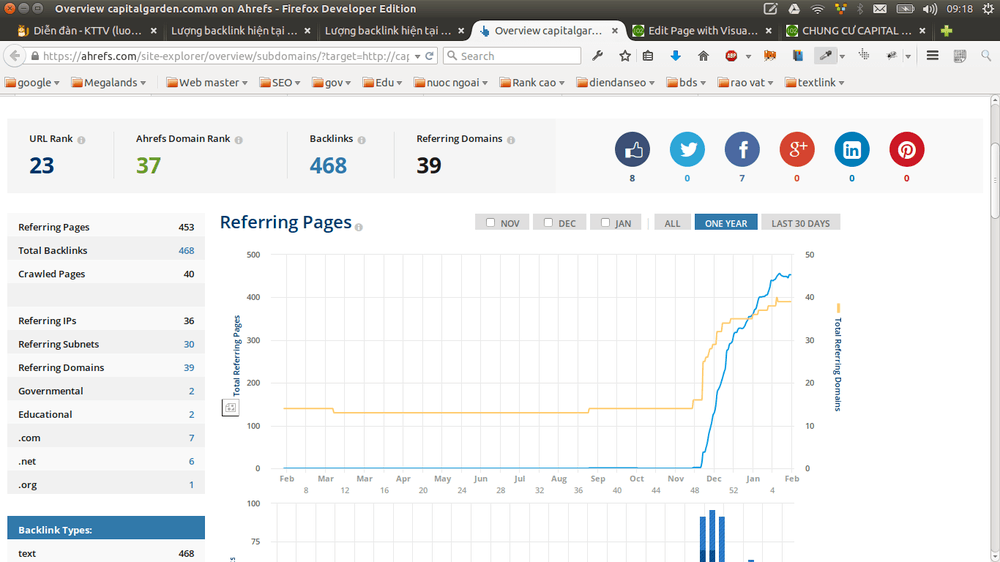Select the ONE YEAR range button

[x=726, y=223]
